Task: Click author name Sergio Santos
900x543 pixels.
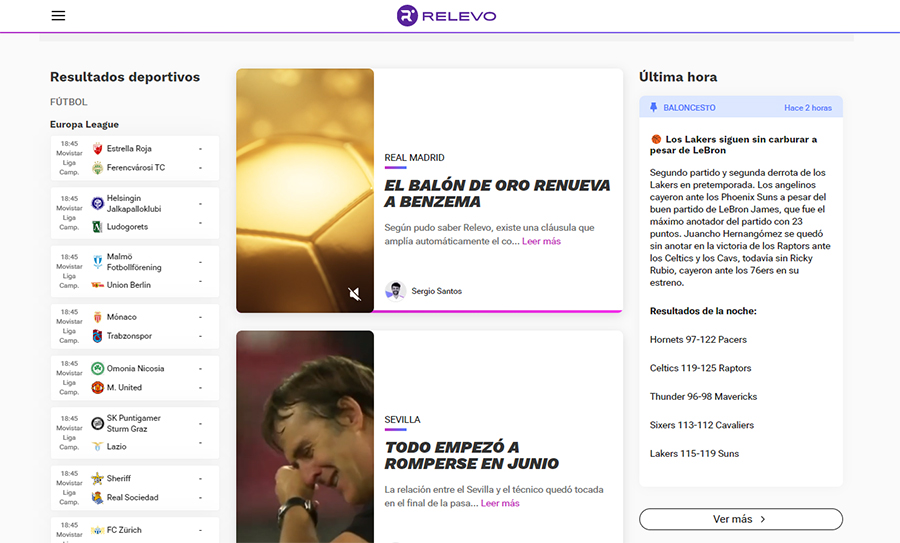Action: (x=436, y=291)
